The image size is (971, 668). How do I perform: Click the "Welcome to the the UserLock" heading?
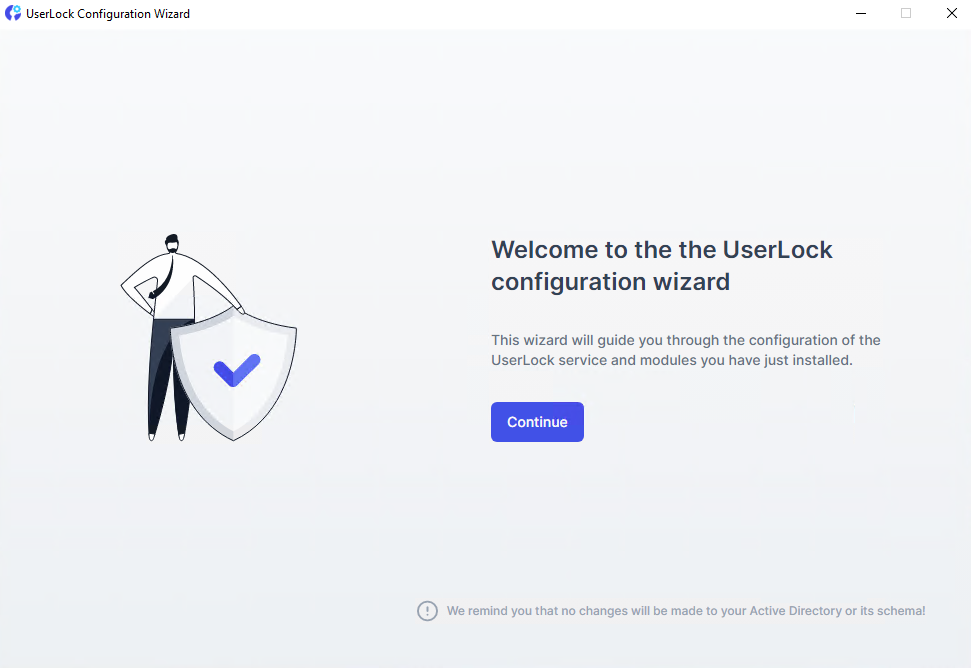[x=661, y=266]
